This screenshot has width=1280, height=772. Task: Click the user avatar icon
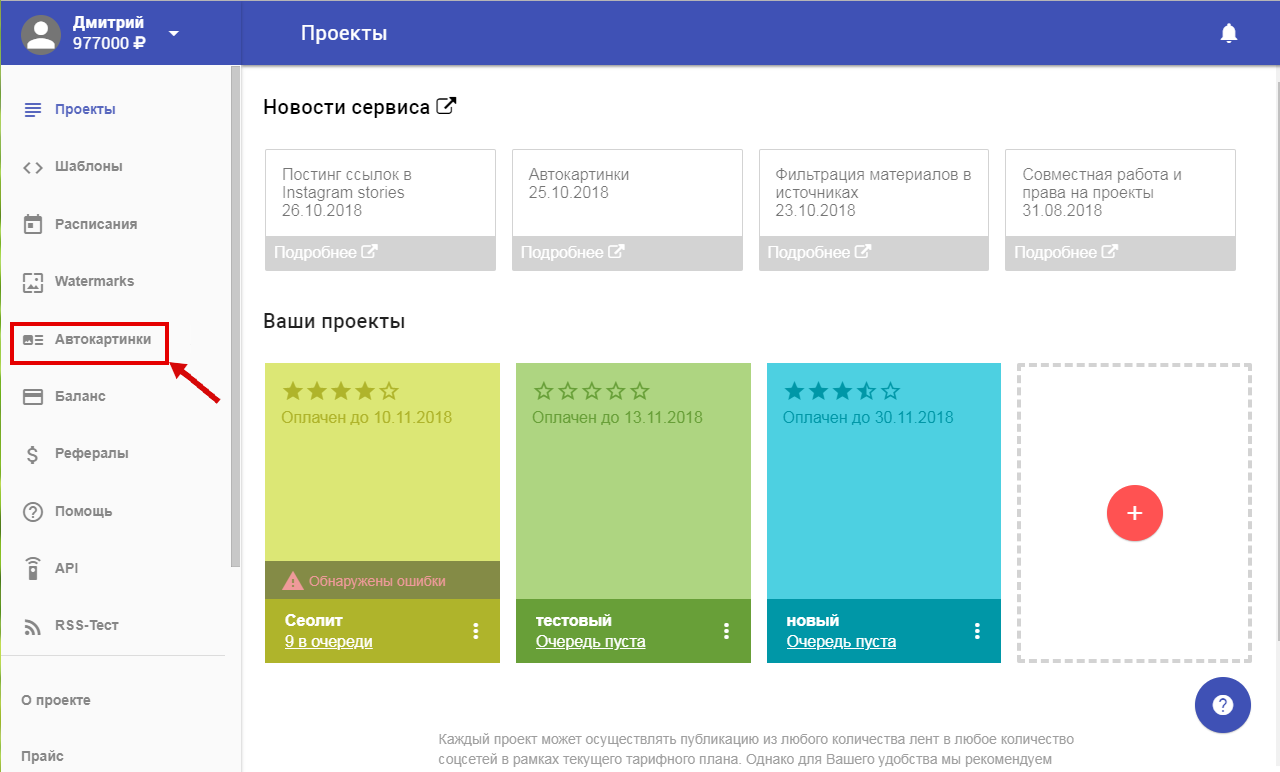[x=41, y=34]
